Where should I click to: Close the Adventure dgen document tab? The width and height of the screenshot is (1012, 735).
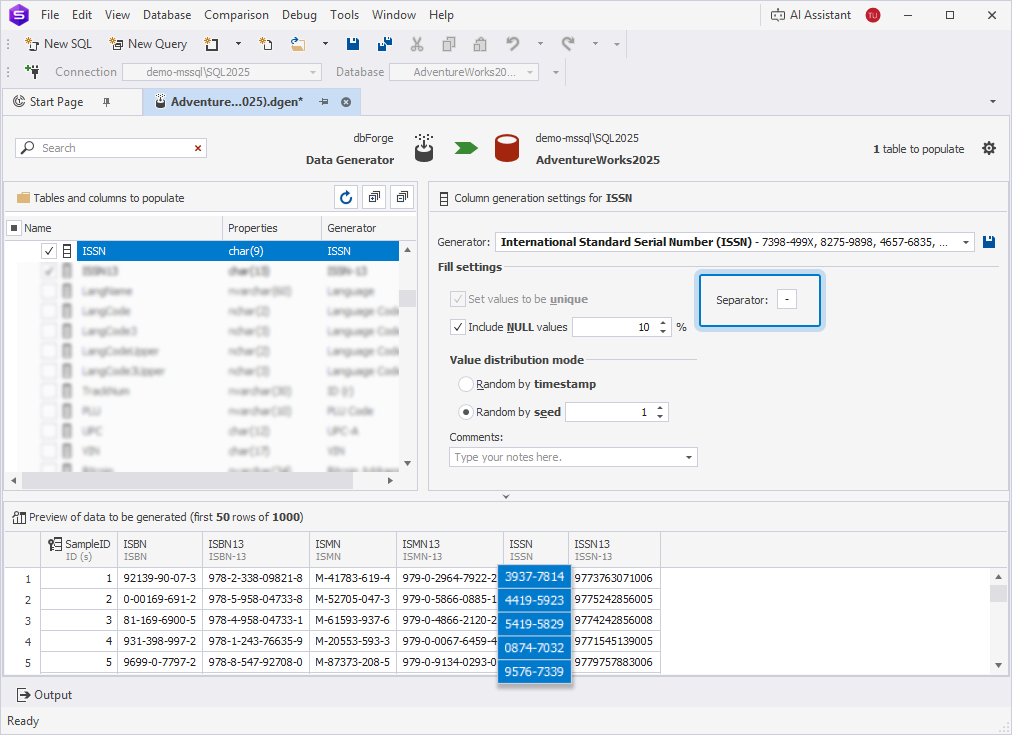346,102
